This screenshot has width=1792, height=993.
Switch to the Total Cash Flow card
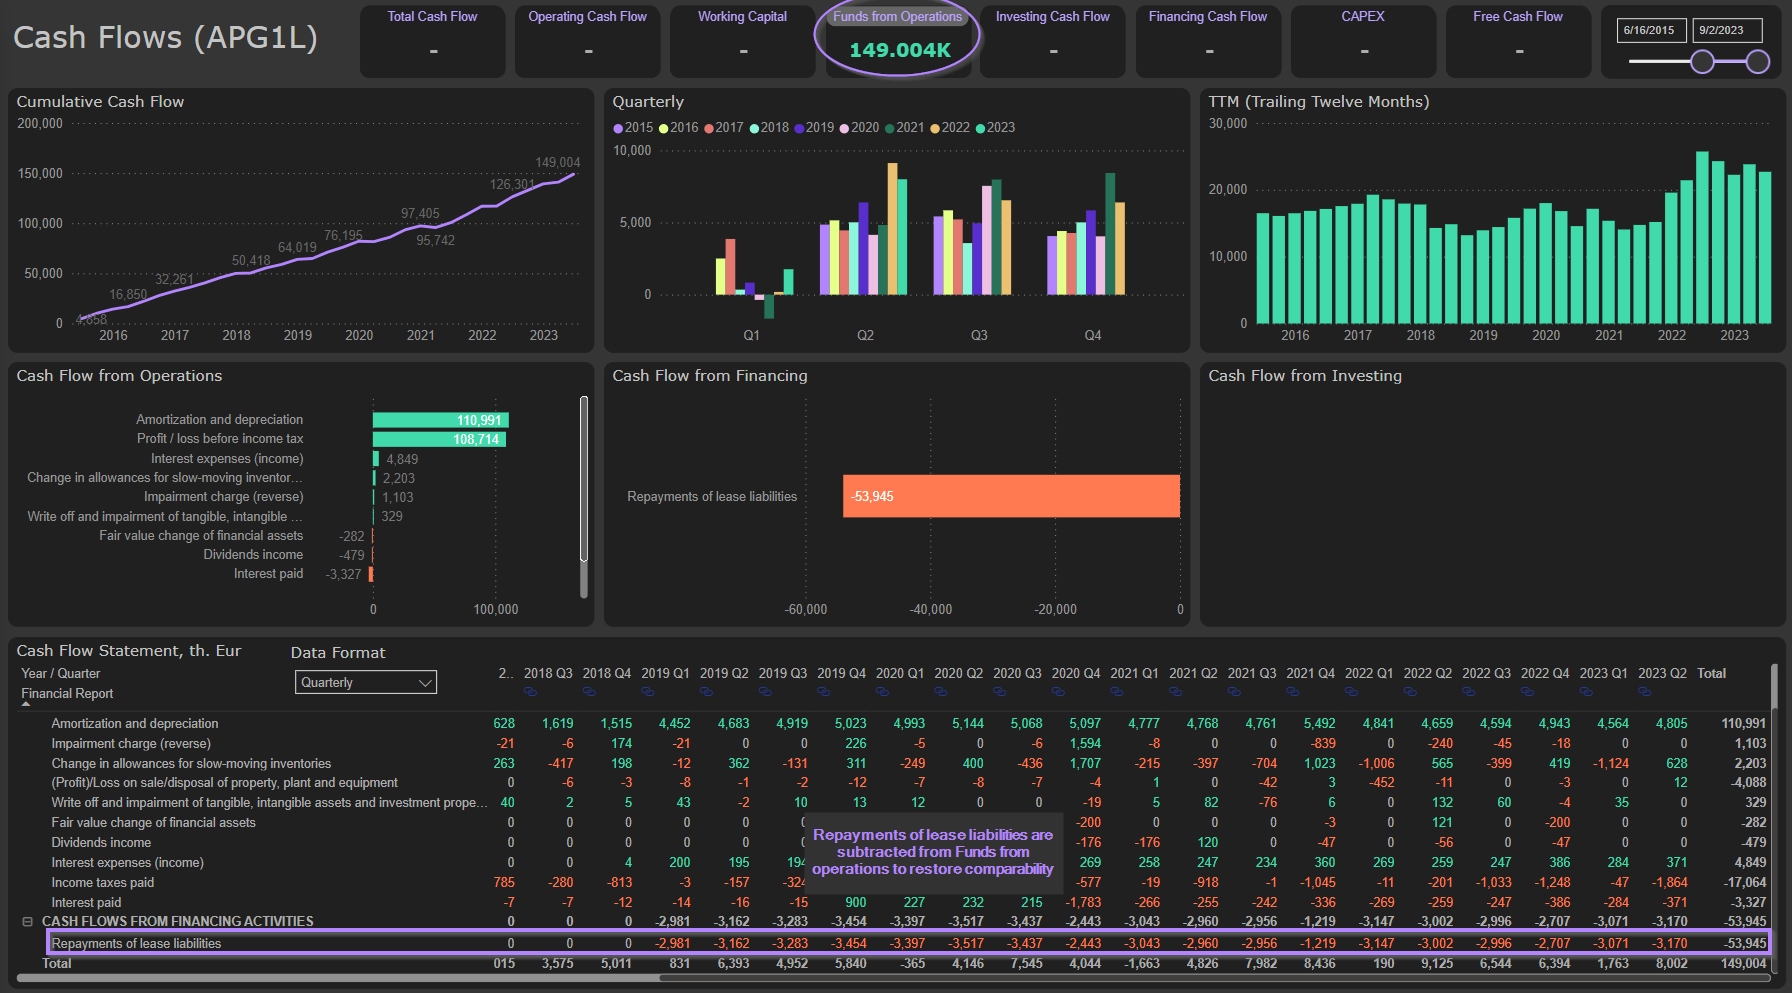pyautogui.click(x=432, y=40)
